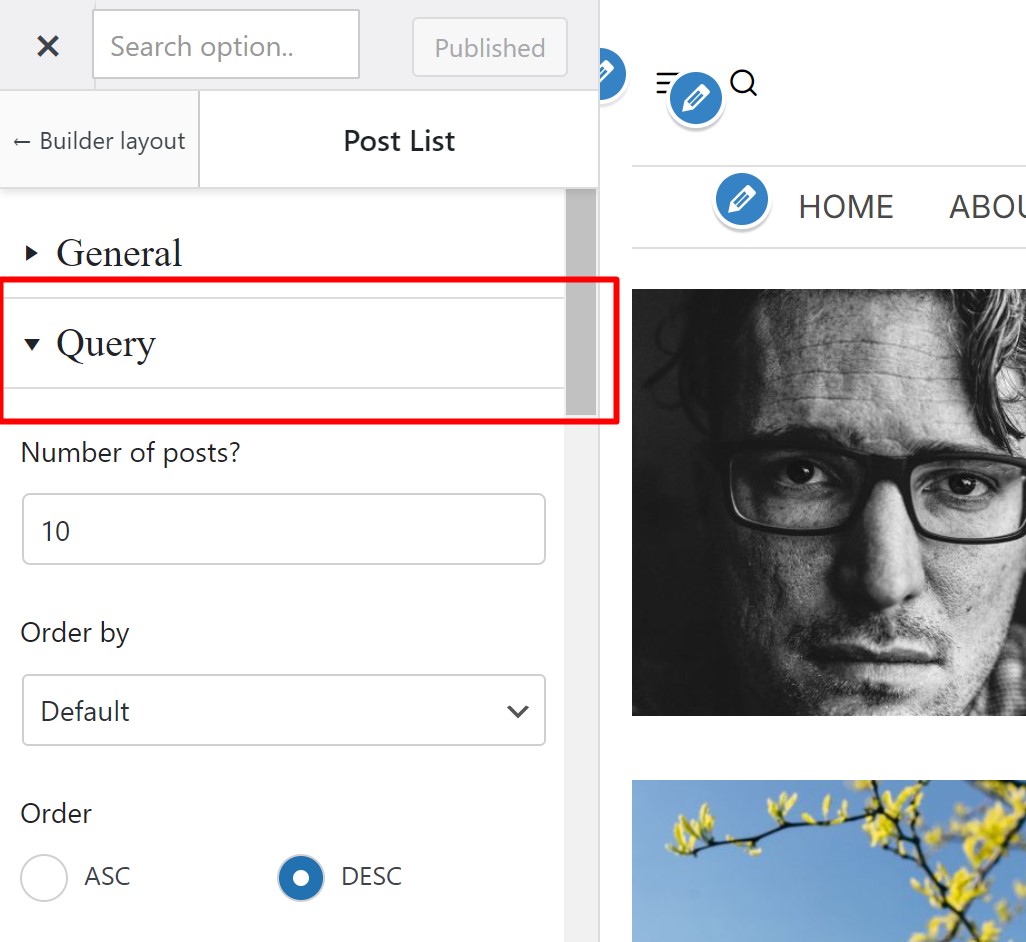Click the search magnifier icon in header
Image resolution: width=1026 pixels, height=942 pixels.
point(743,83)
